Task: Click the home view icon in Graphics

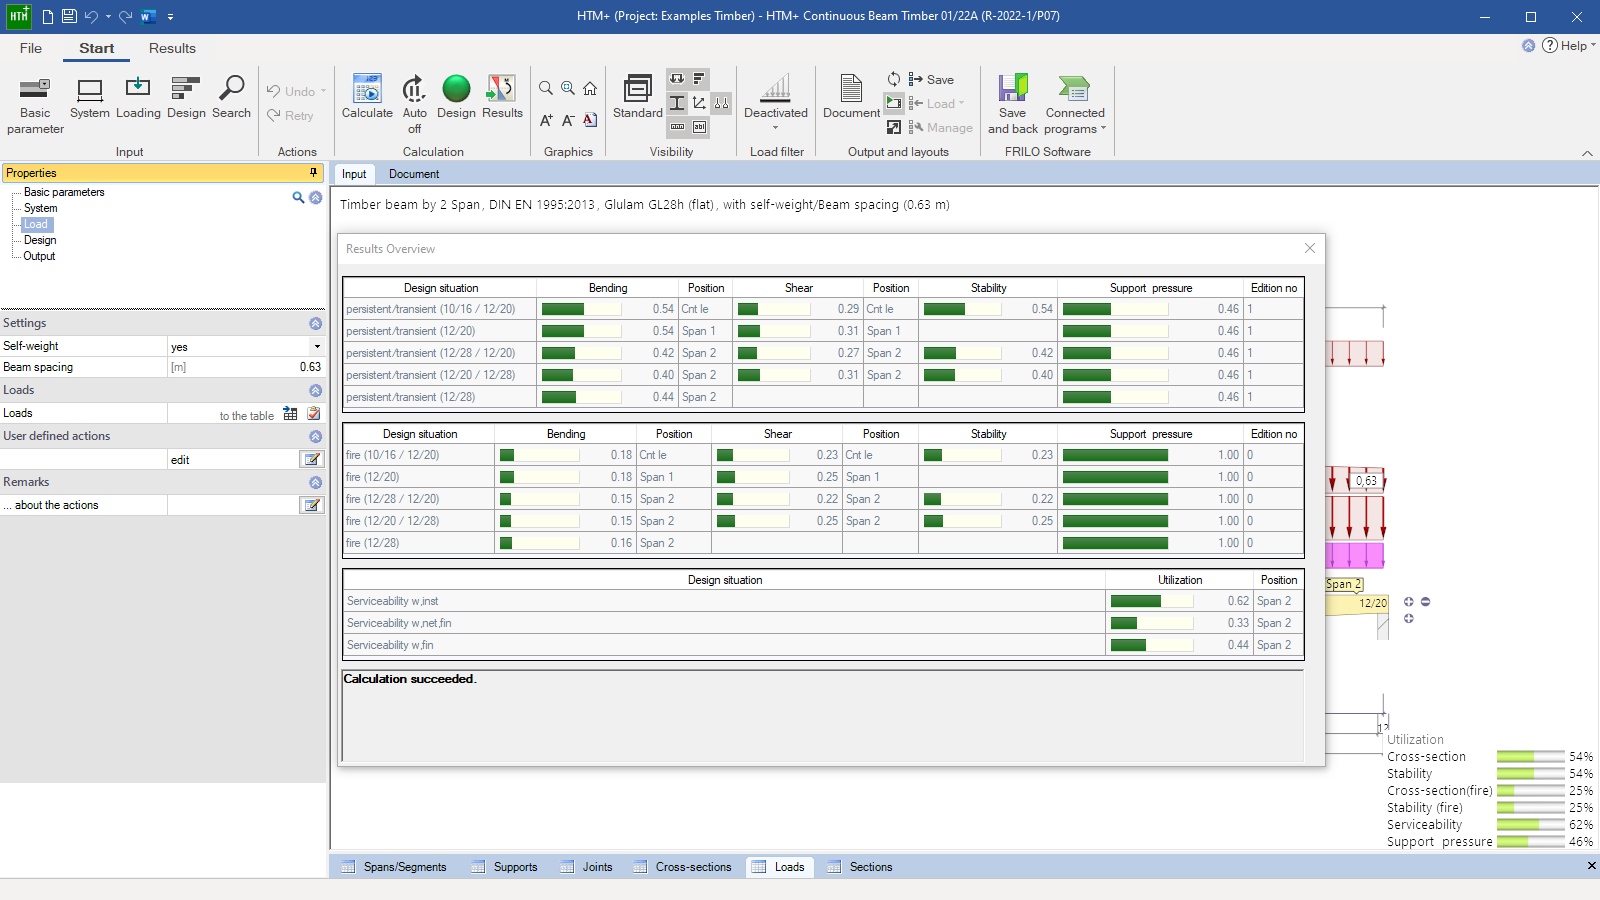Action: click(x=590, y=88)
